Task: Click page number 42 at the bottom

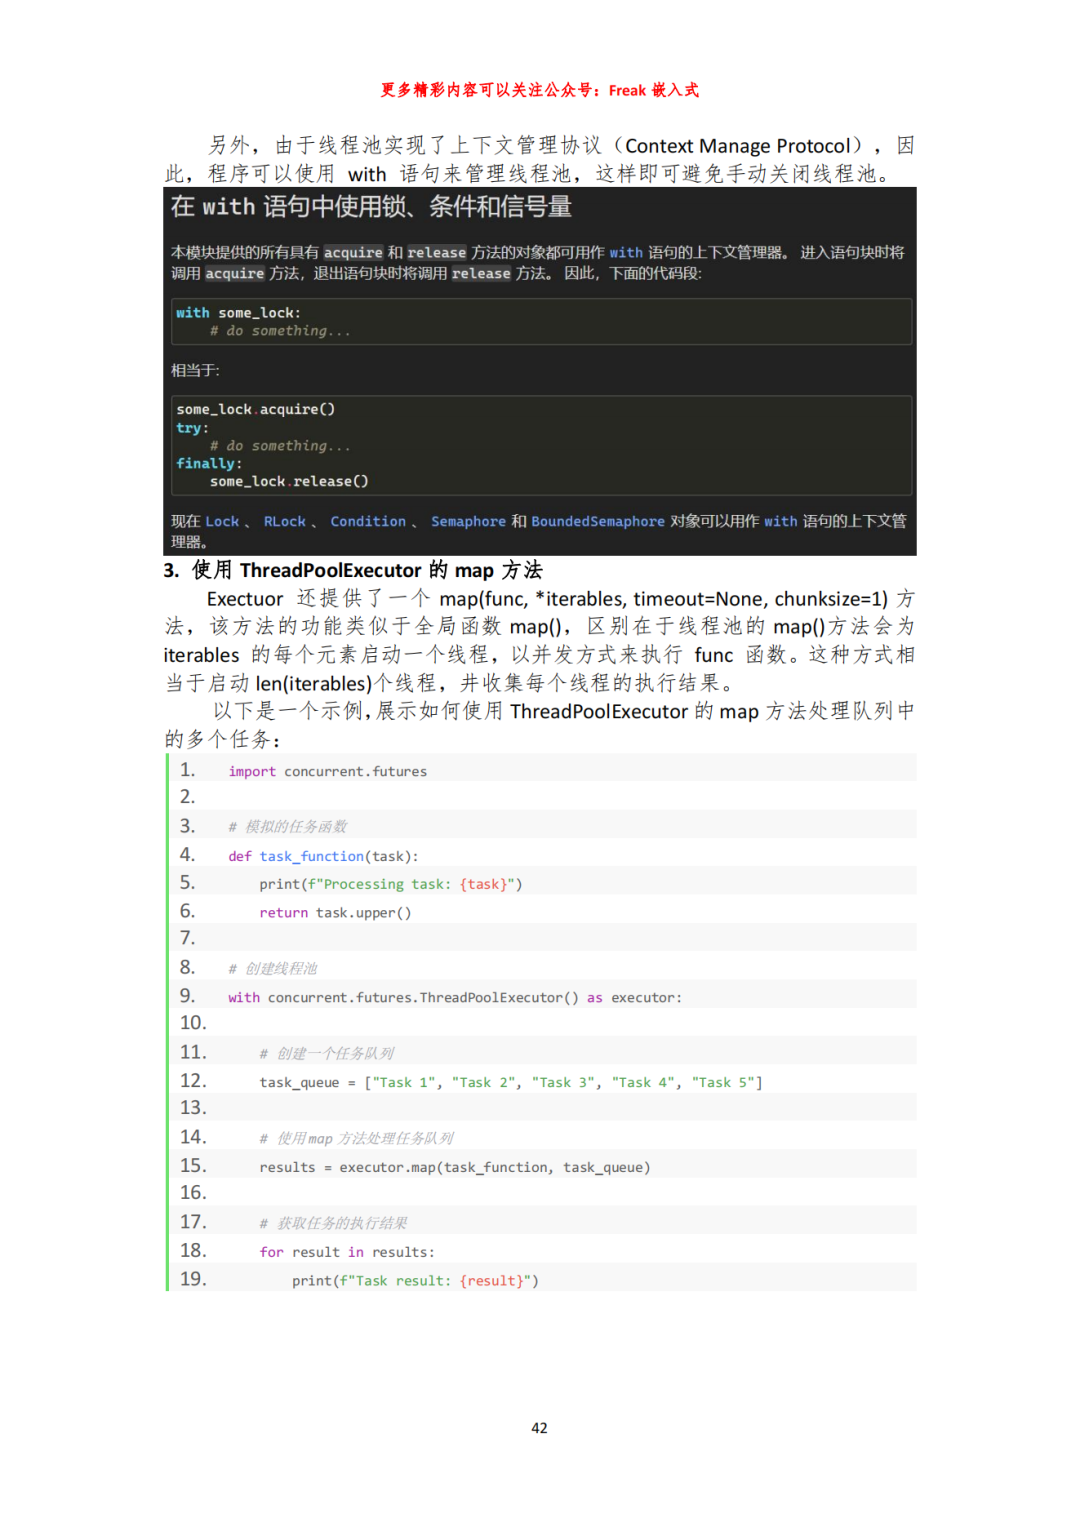Action: [x=539, y=1428]
